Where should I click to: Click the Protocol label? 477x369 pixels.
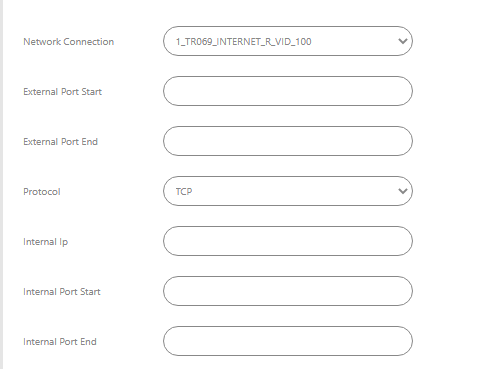(42, 192)
